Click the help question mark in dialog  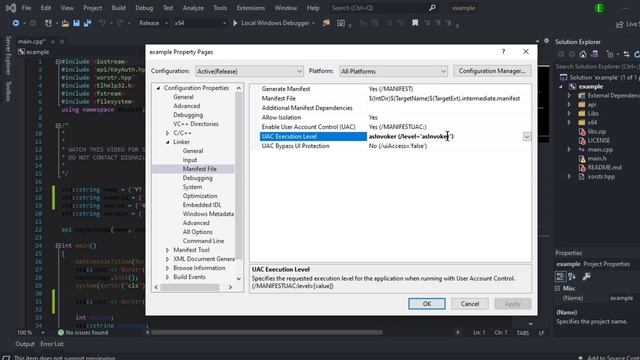tap(503, 52)
